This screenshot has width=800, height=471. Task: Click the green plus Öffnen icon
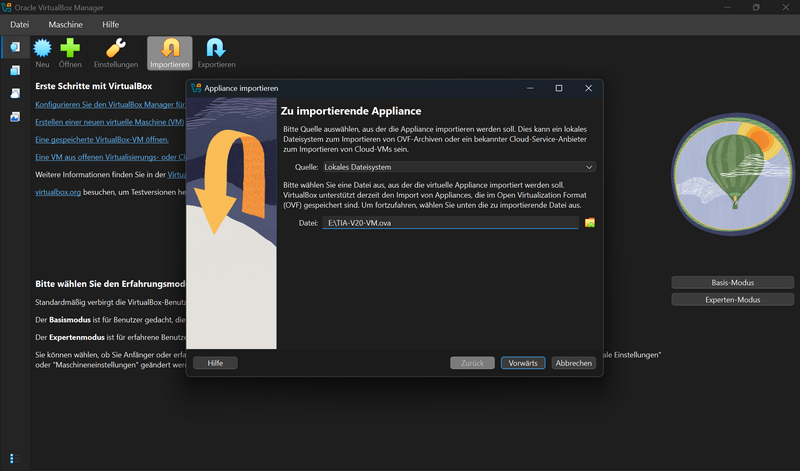(x=70, y=51)
